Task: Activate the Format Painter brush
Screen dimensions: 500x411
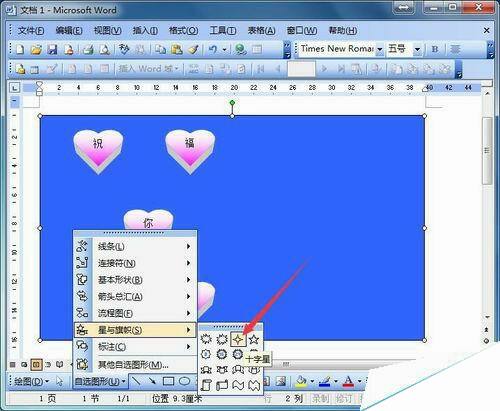Action: point(193,49)
